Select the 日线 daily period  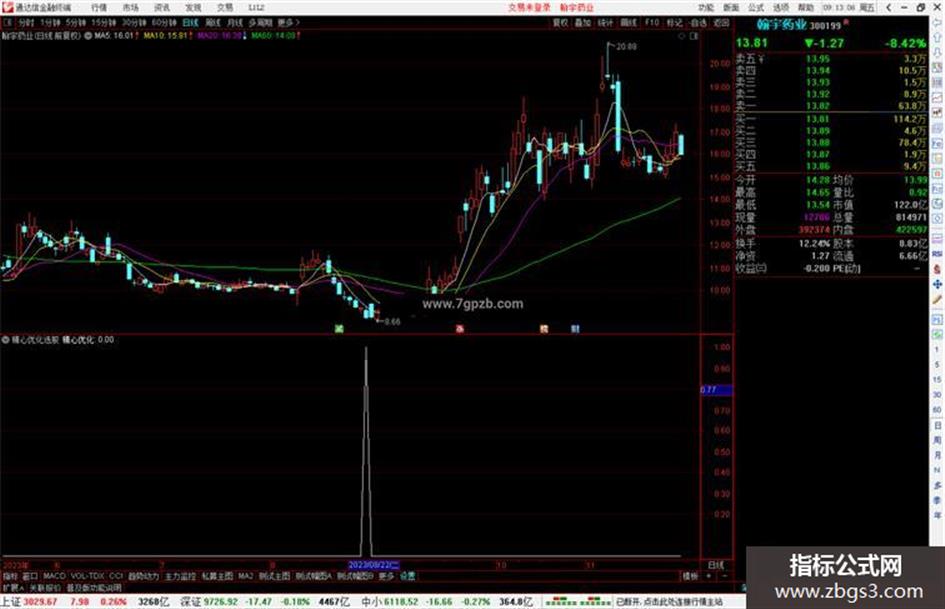190,22
